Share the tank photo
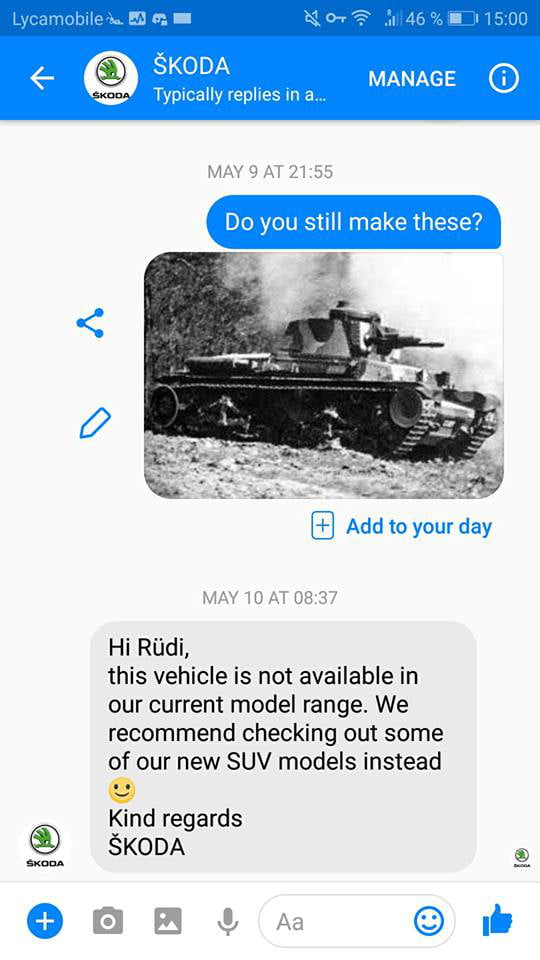 (90, 323)
